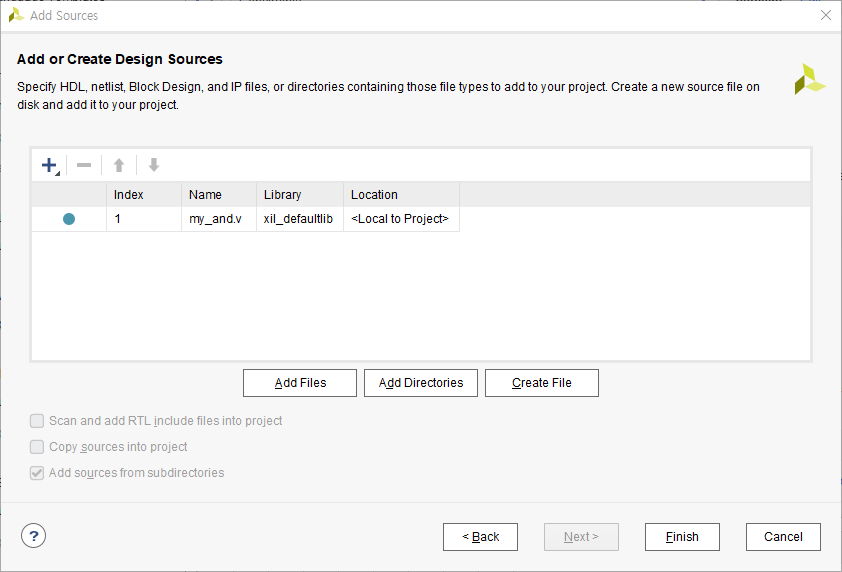
Task: Click the xil_defaultlib library cell
Action: tap(300, 219)
